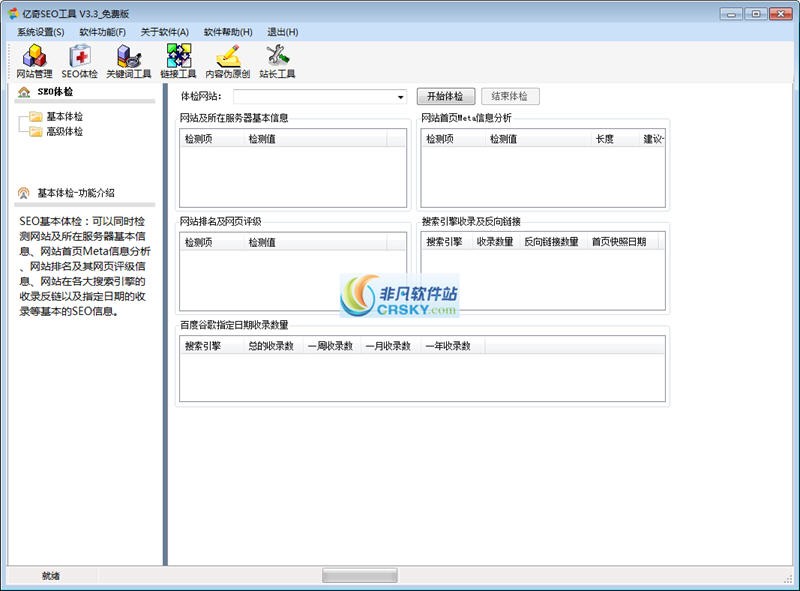
Task: Open the 站长工具 wrench icon
Action: click(x=277, y=56)
